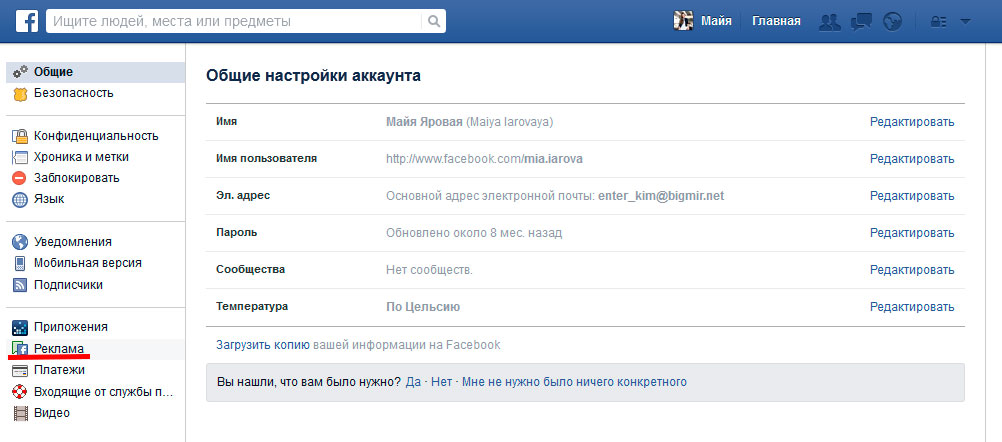Open Заблокировать settings section
This screenshot has height=442, width=1002.
point(76,178)
